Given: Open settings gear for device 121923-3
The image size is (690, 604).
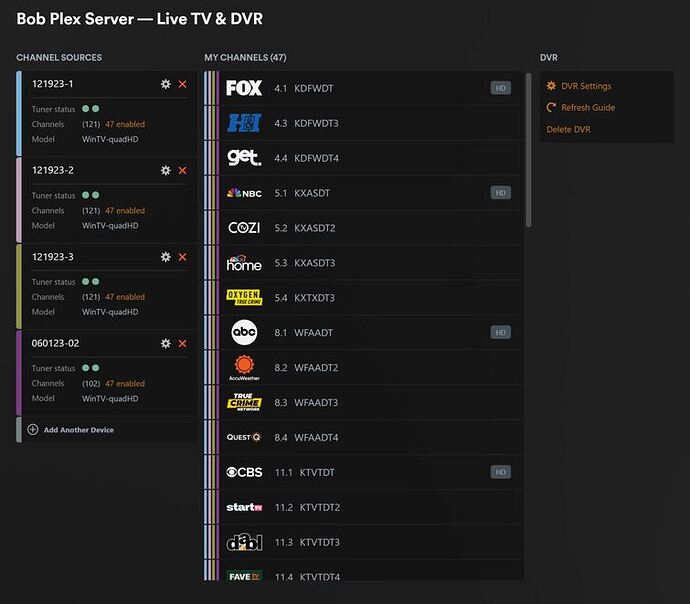Looking at the screenshot, I should 165,257.
